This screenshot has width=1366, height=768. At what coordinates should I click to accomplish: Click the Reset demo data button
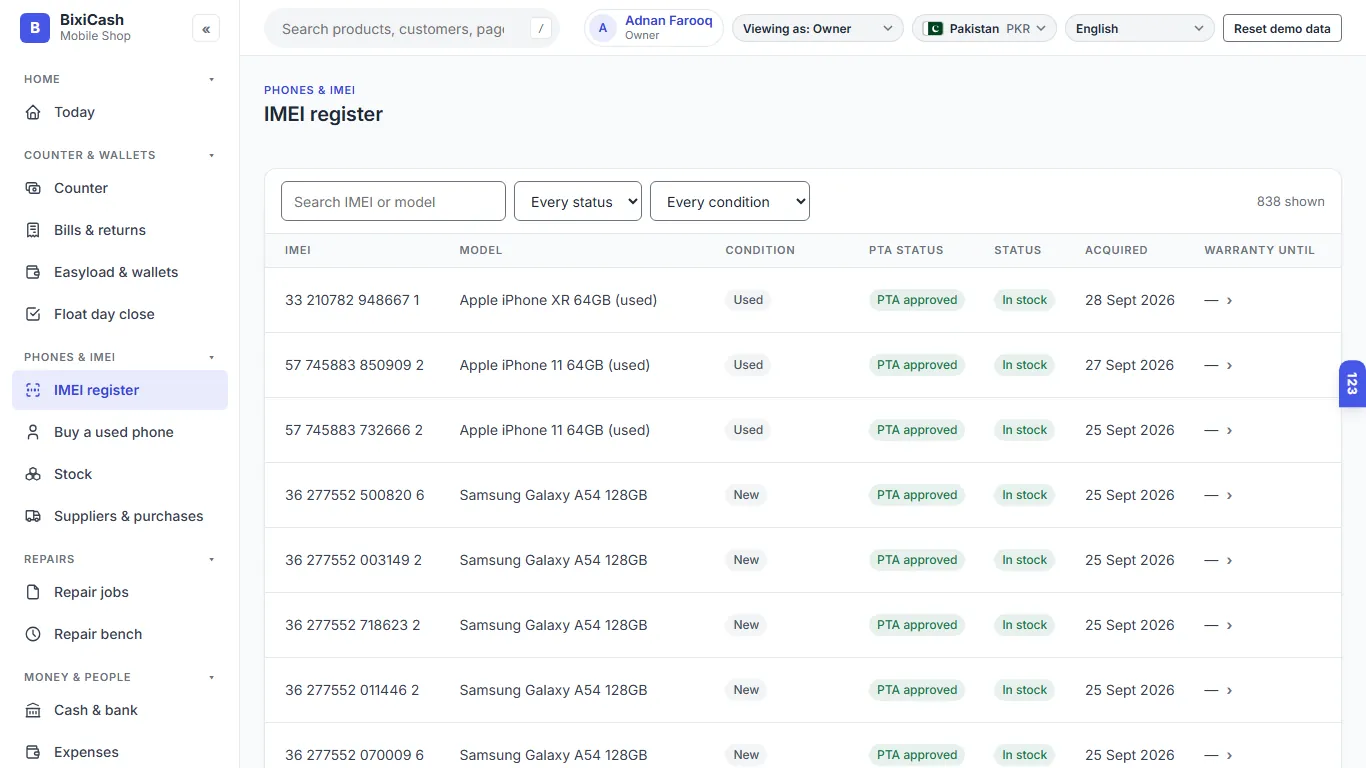click(1282, 28)
